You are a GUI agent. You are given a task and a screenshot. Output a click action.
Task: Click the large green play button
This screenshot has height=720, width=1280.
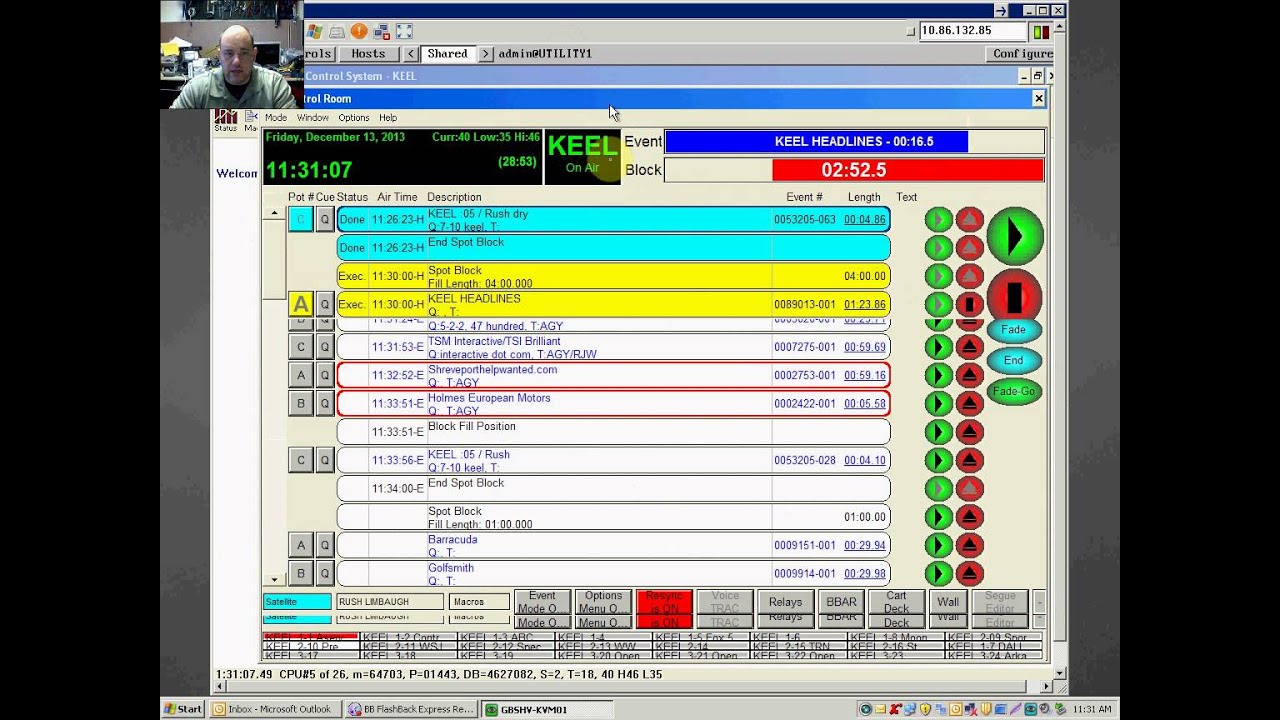point(1015,236)
